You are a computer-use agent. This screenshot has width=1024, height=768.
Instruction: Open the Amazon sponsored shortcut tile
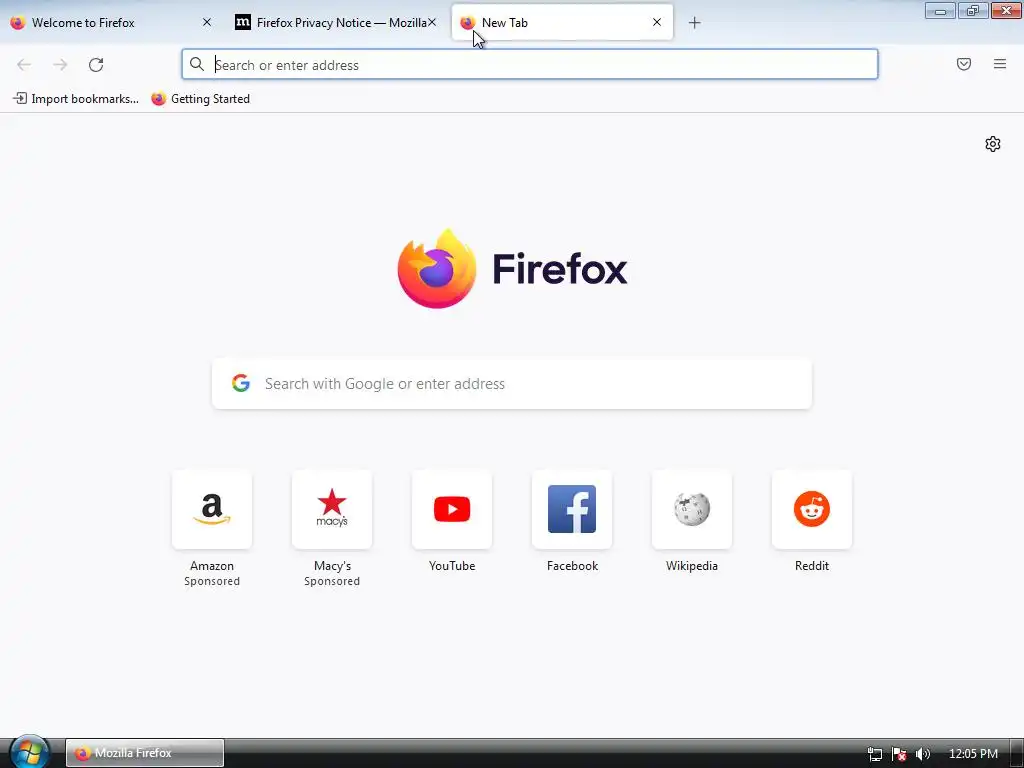coord(212,509)
